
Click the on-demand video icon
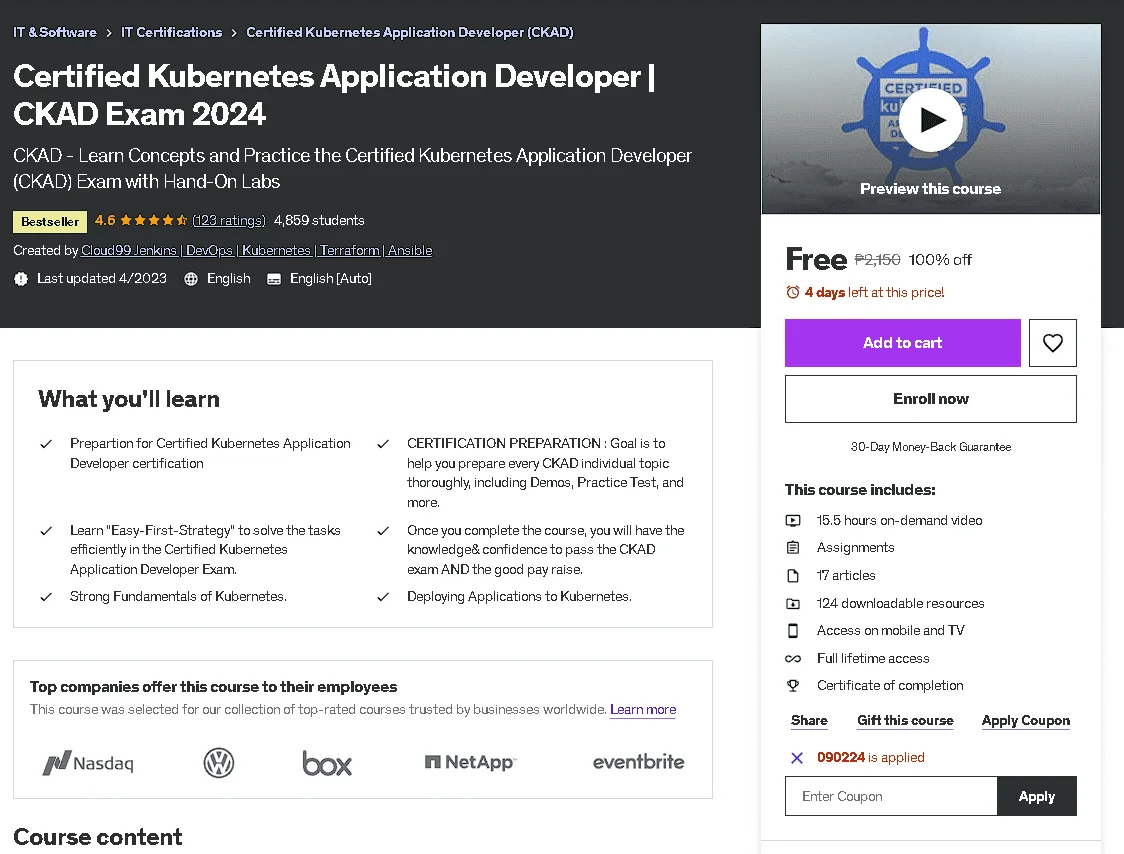(x=793, y=521)
